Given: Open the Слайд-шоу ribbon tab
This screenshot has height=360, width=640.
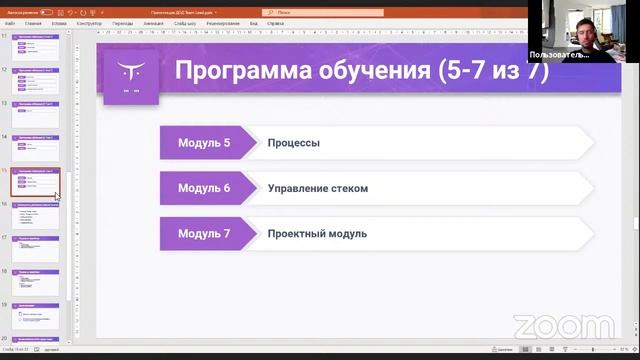Looking at the screenshot, I should click(x=185, y=24).
